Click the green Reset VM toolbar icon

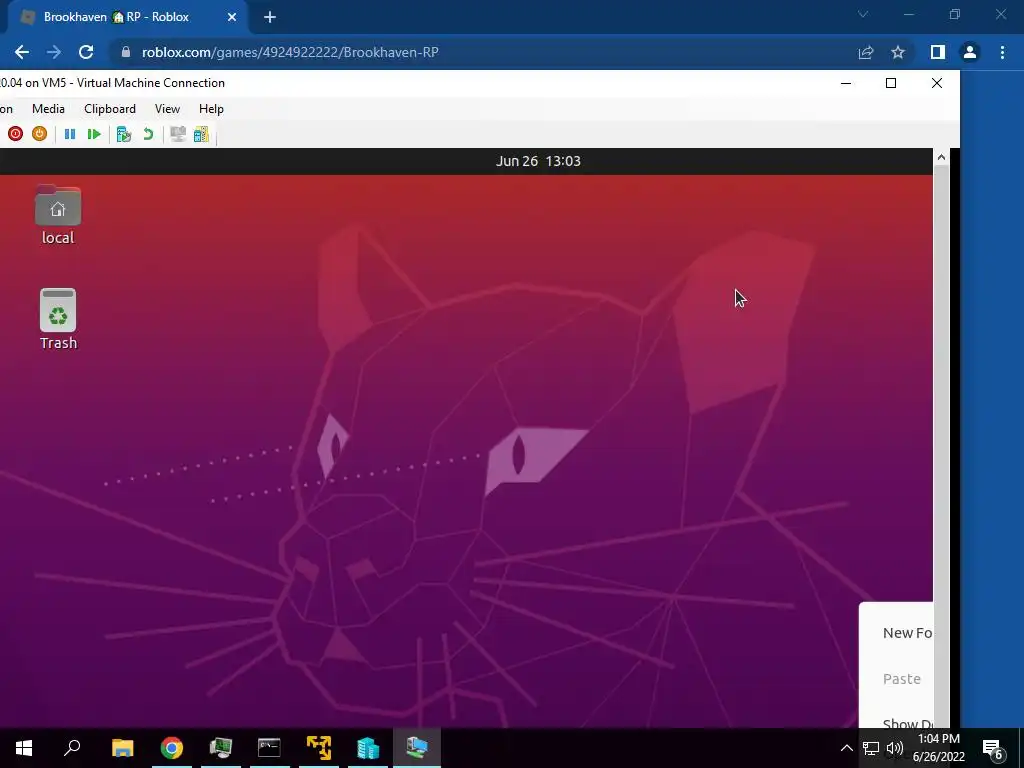click(94, 134)
